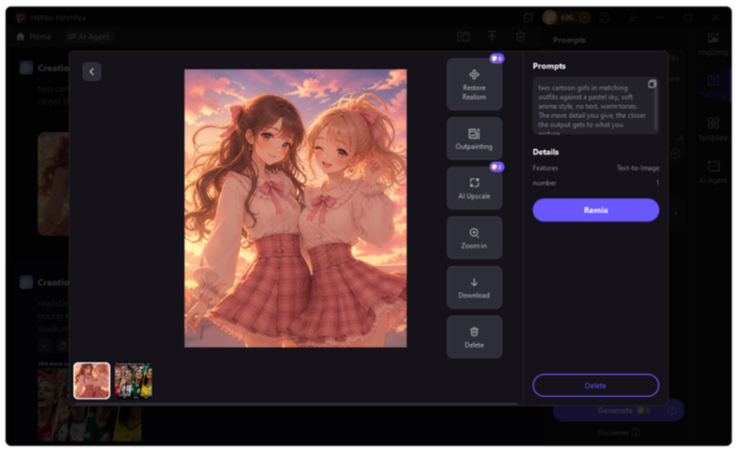Click the main anime girls preview image
This screenshot has width=736, height=450.
[x=295, y=208]
